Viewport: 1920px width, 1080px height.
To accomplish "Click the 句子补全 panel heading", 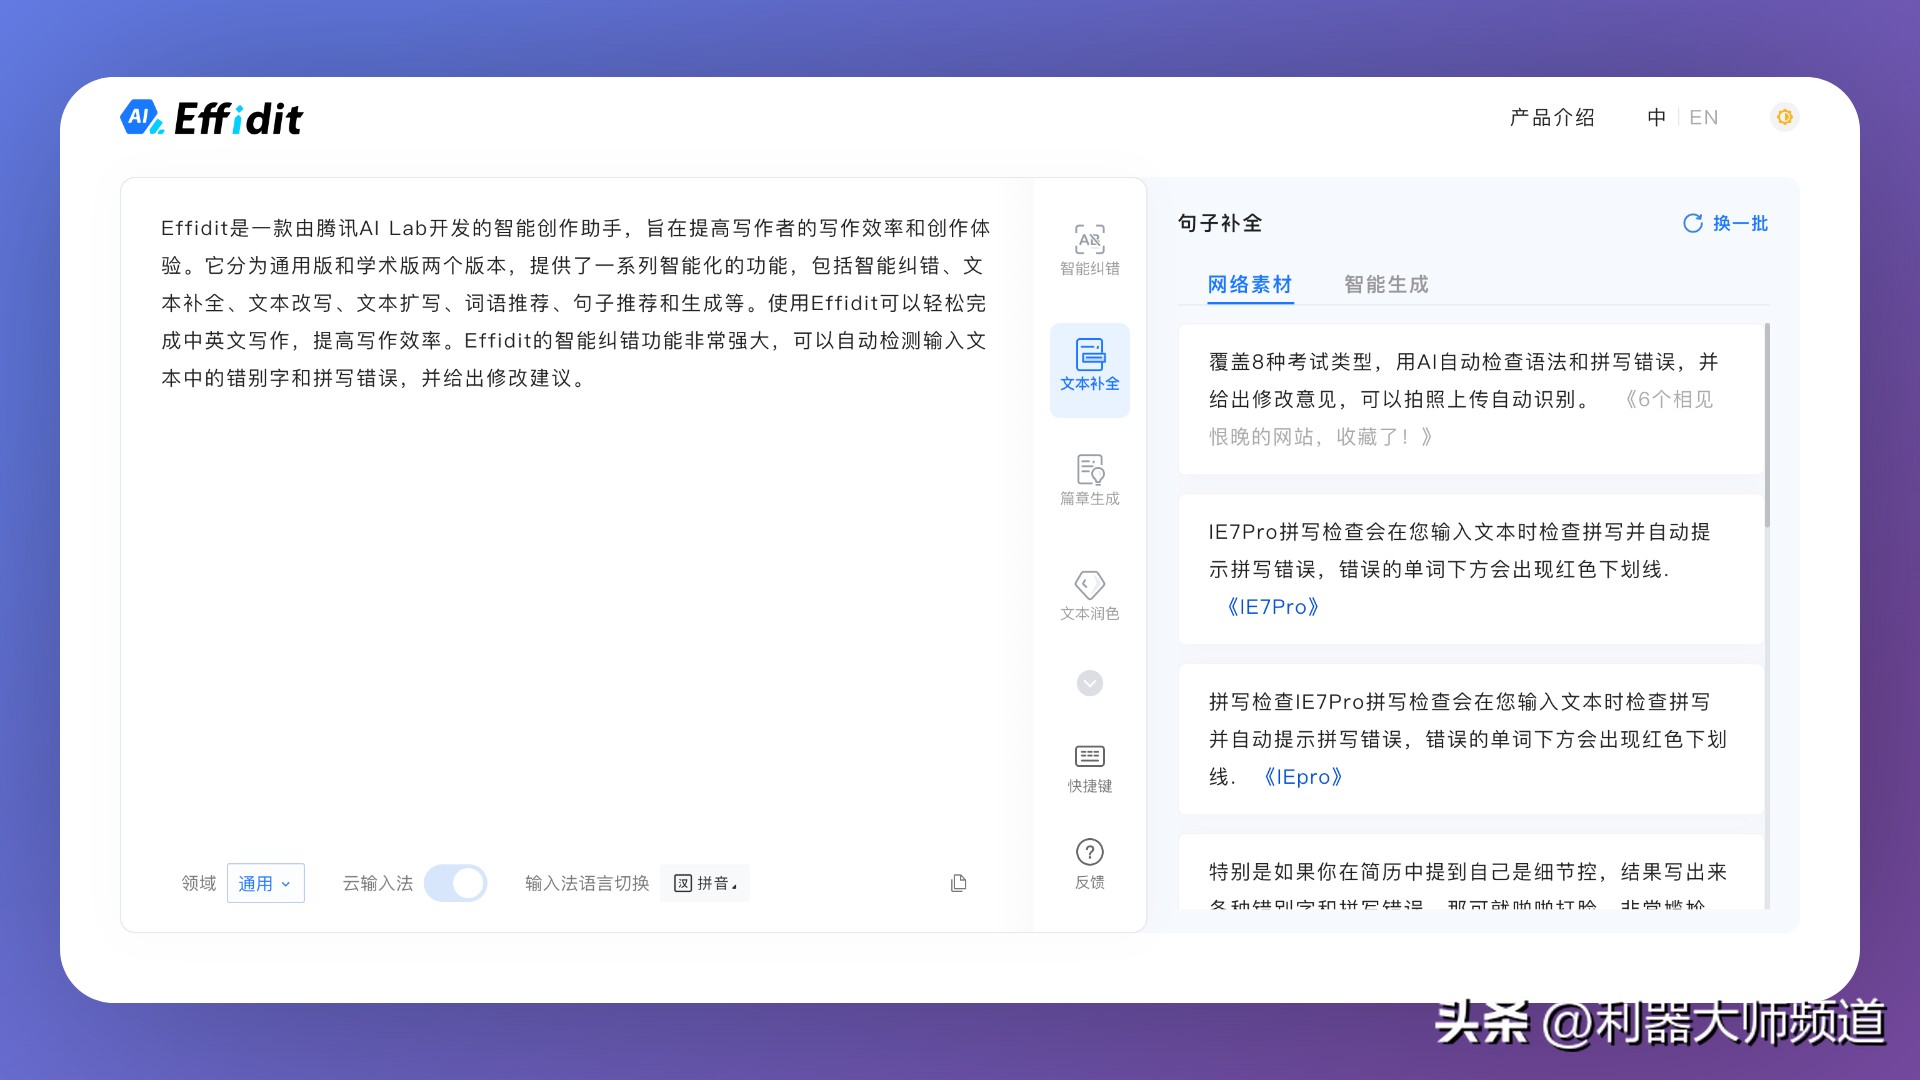I will tap(1220, 223).
